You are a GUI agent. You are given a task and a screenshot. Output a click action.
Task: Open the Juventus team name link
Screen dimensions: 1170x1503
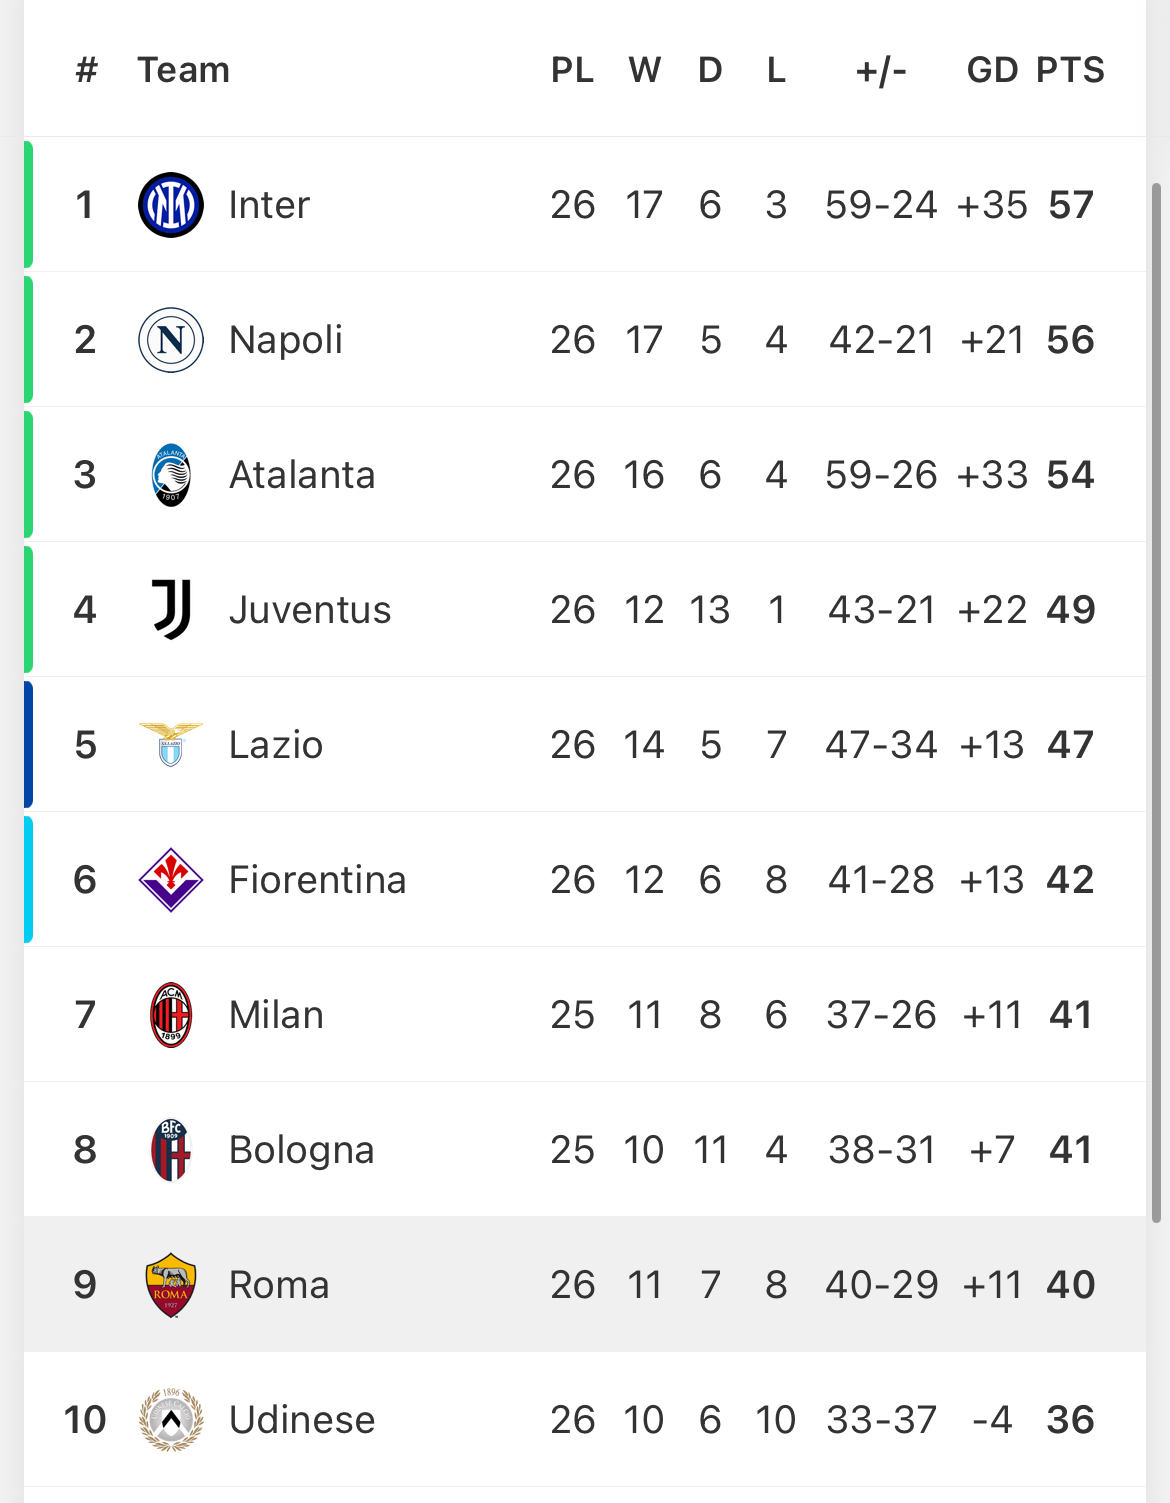click(x=310, y=610)
